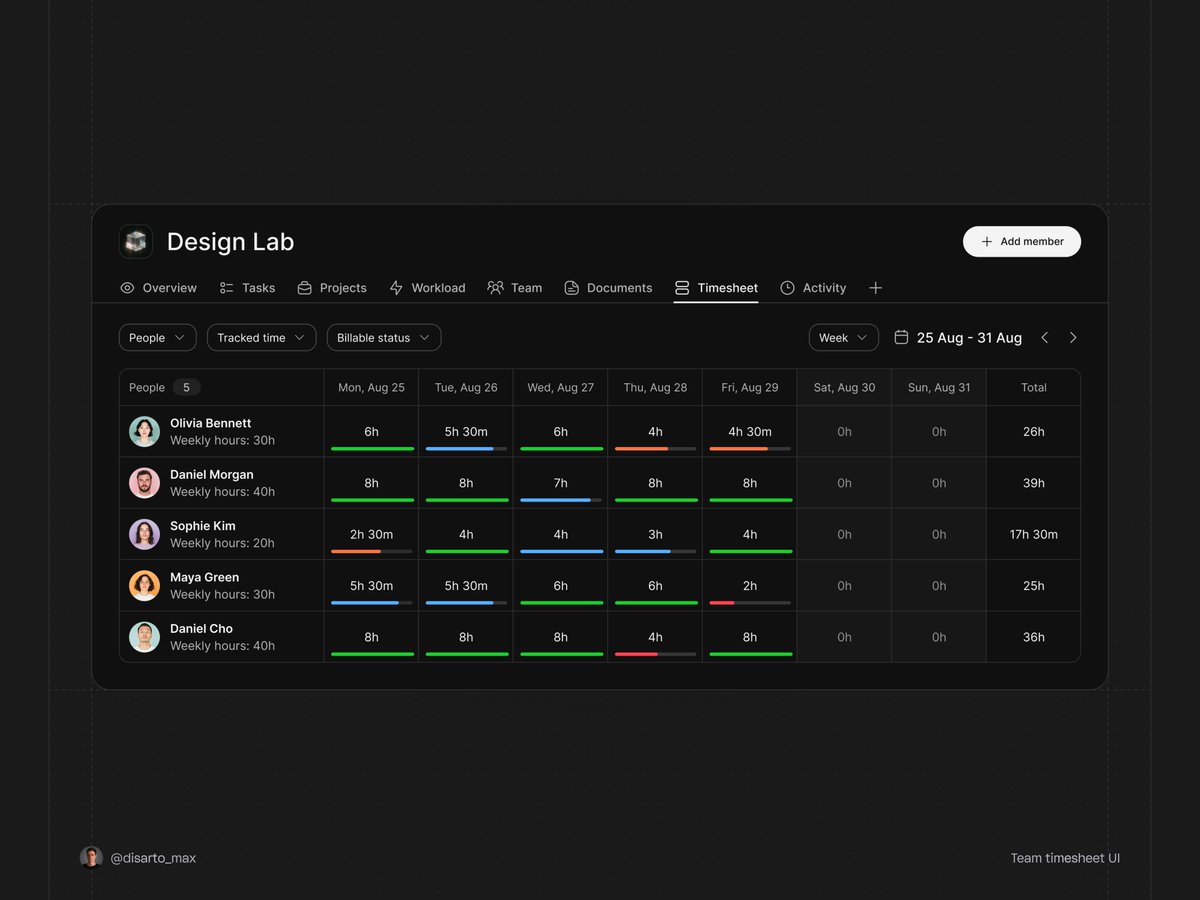1200x900 pixels.
Task: Open the Billable status dropdown
Action: (383, 337)
